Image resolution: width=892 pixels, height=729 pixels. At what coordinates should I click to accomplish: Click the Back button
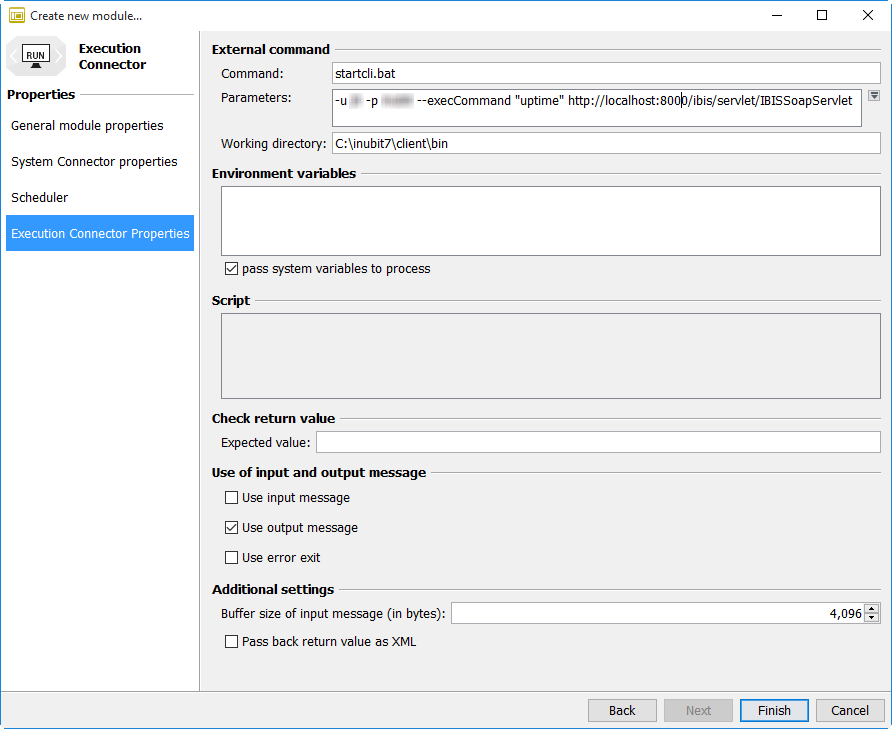pyautogui.click(x=622, y=710)
